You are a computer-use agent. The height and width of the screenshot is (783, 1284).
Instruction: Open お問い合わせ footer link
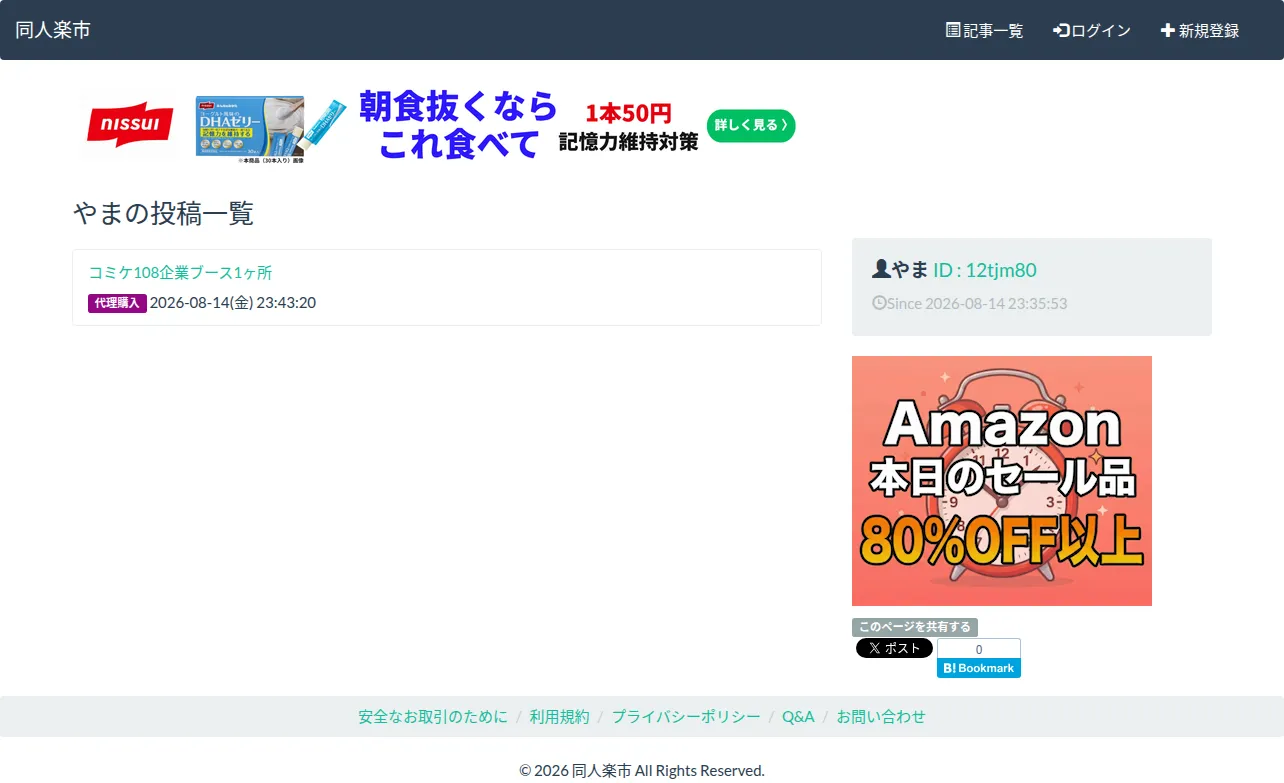click(881, 716)
